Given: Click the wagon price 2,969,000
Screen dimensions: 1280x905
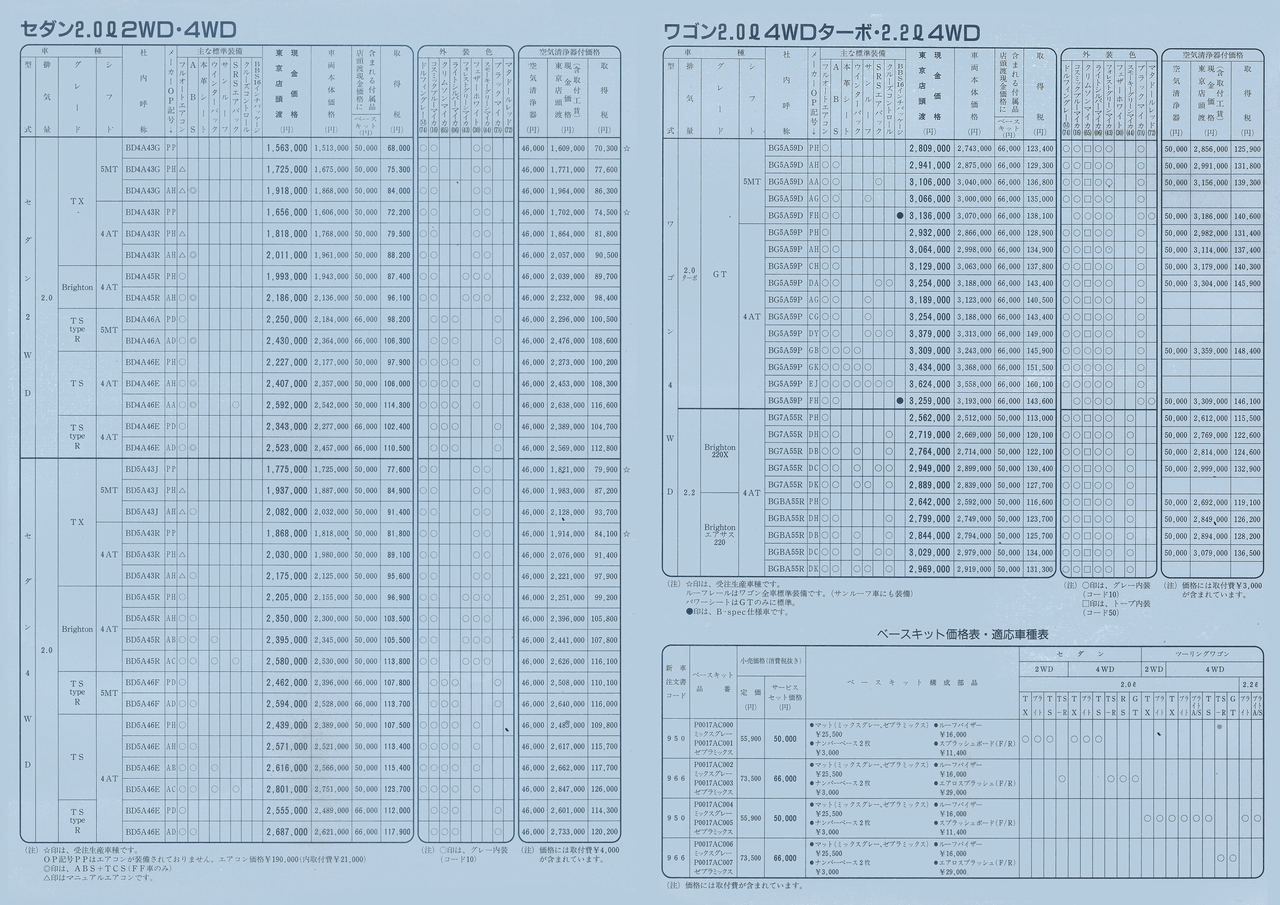Looking at the screenshot, I should click(x=929, y=569).
